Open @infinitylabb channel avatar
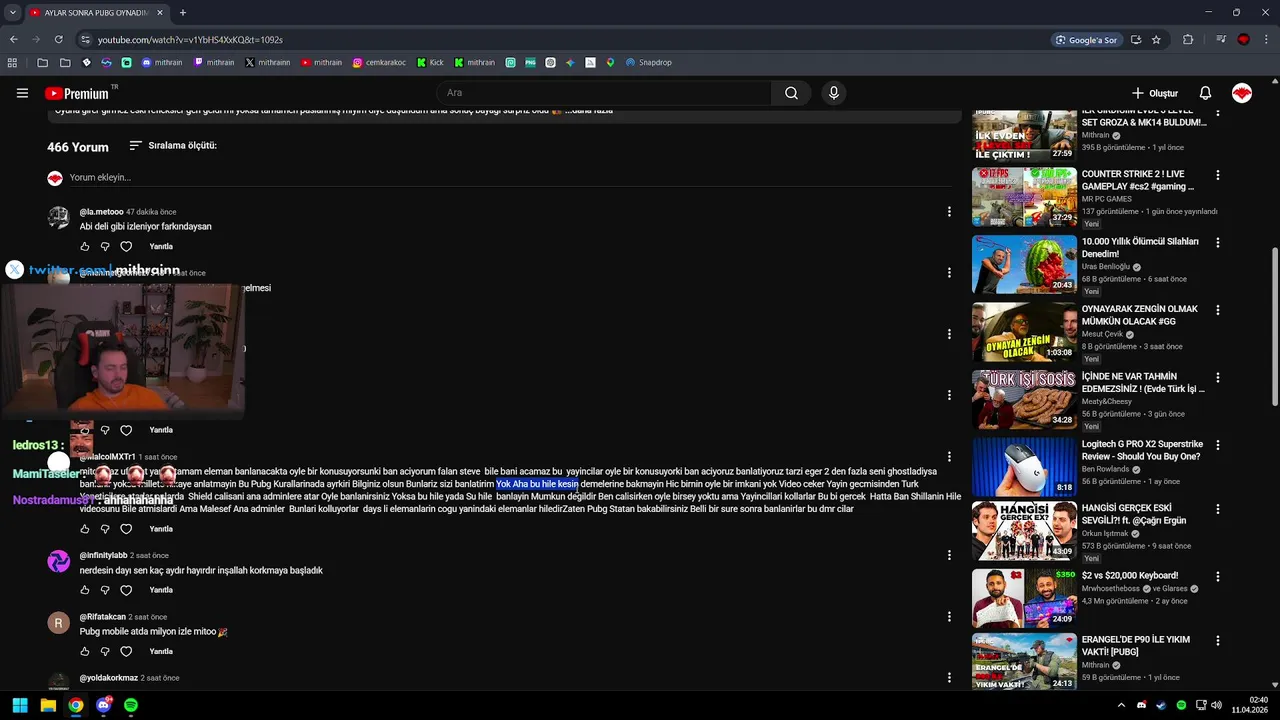Viewport: 1280px width, 720px height. coord(59,561)
